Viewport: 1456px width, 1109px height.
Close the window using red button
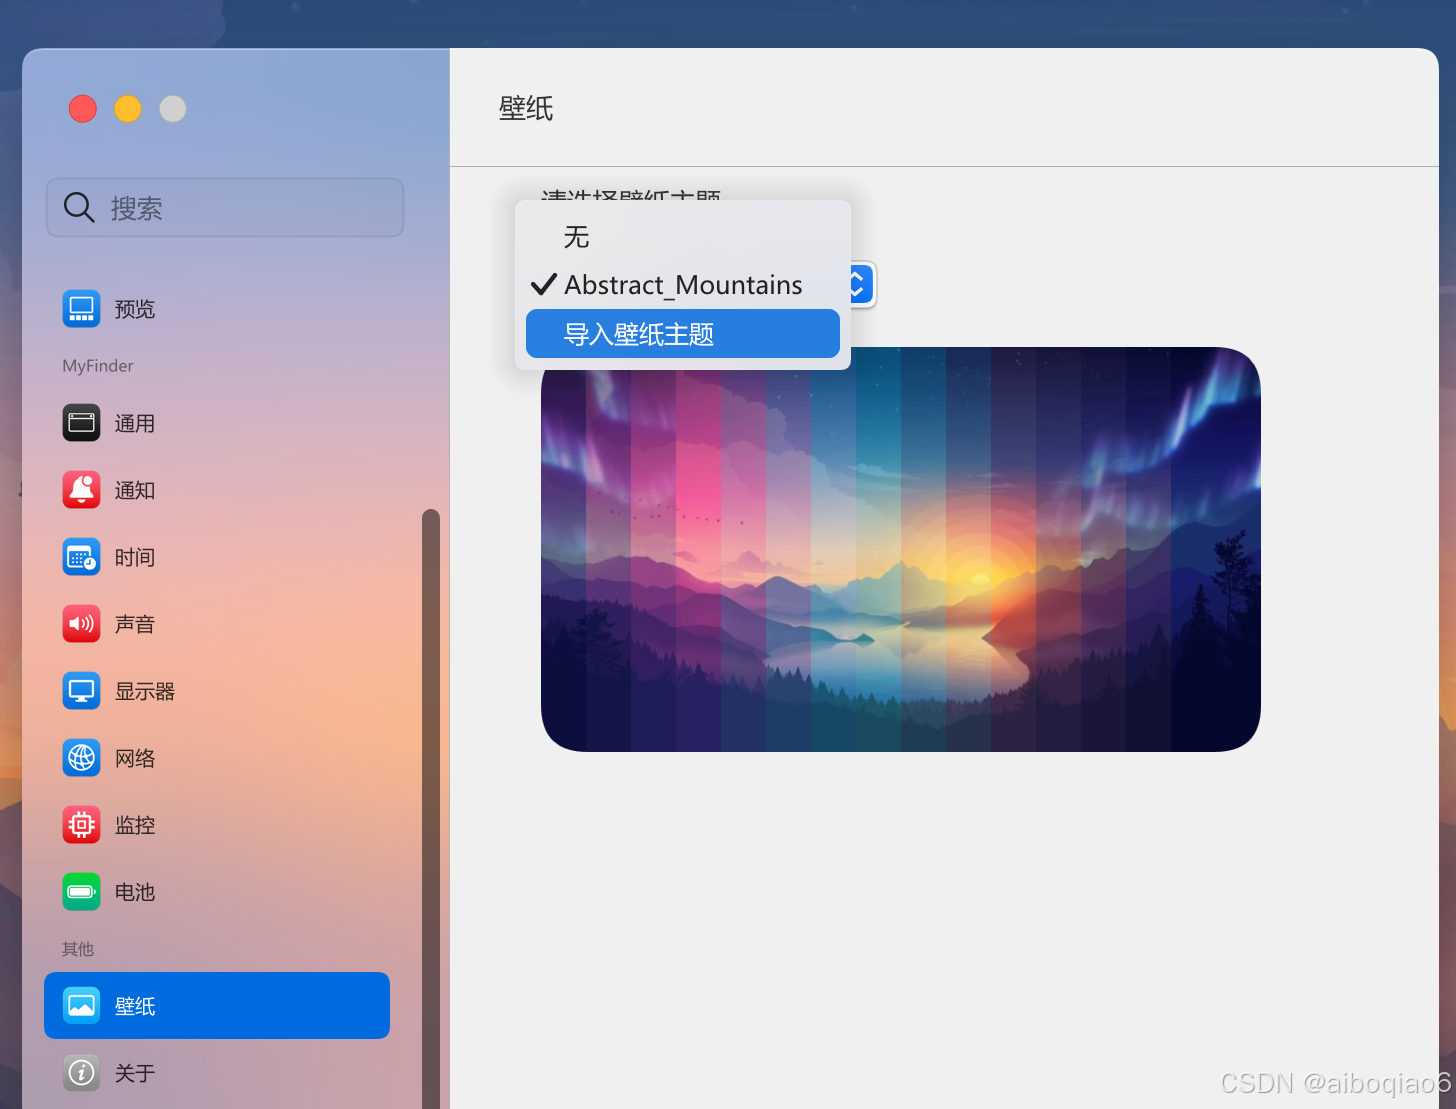[x=83, y=108]
